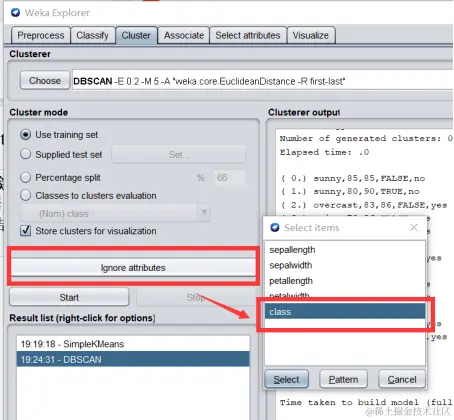This screenshot has height=420, width=454.
Task: Switch to Select attributes tab
Action: pos(248,35)
